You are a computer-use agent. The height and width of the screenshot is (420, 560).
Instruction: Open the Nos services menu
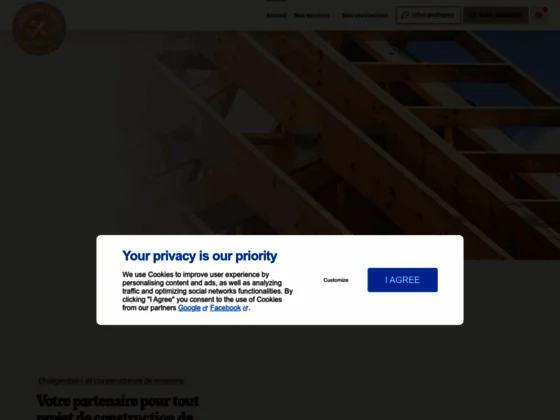tap(311, 15)
